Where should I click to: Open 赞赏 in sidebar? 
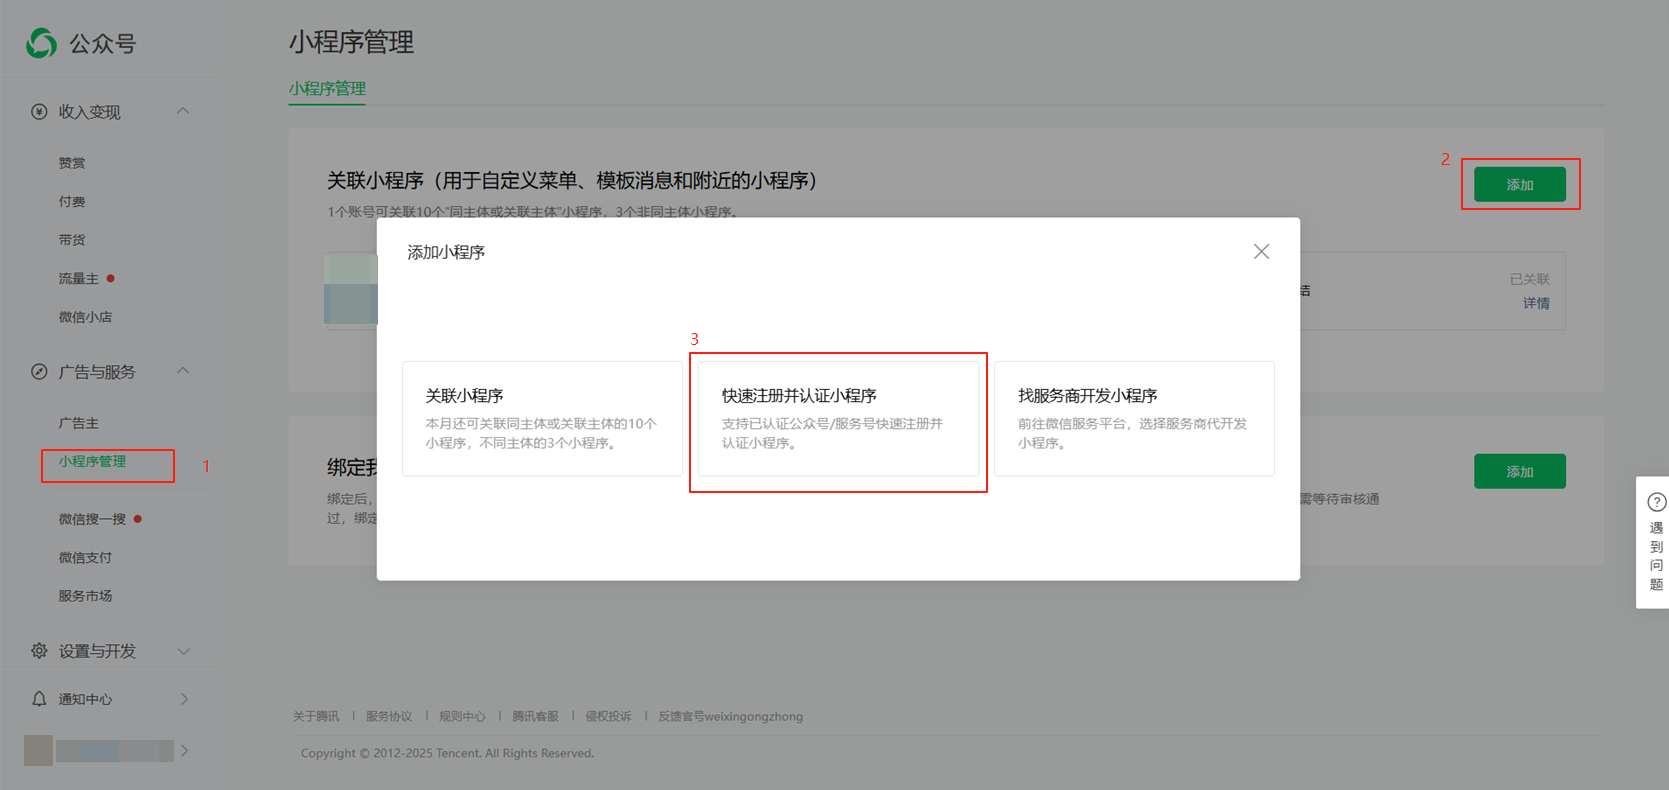pyautogui.click(x=72, y=163)
